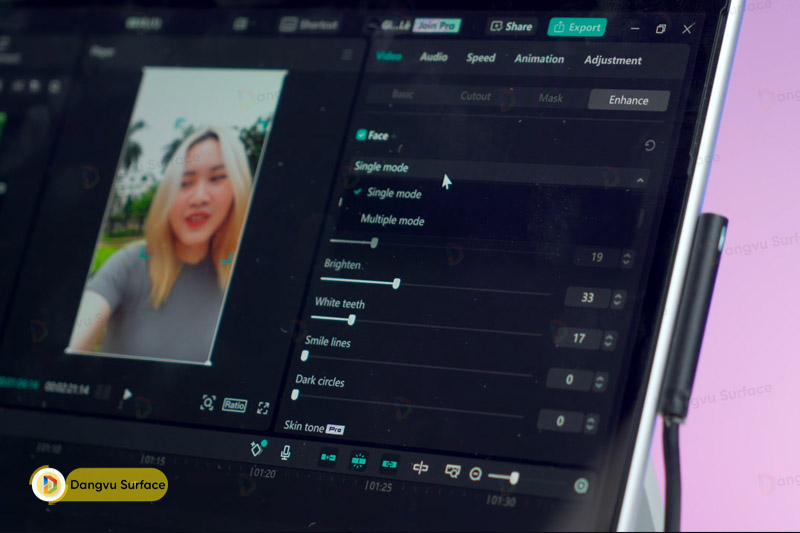Click the Pro badge next to Skin tone
The height and width of the screenshot is (533, 800).
[335, 429]
